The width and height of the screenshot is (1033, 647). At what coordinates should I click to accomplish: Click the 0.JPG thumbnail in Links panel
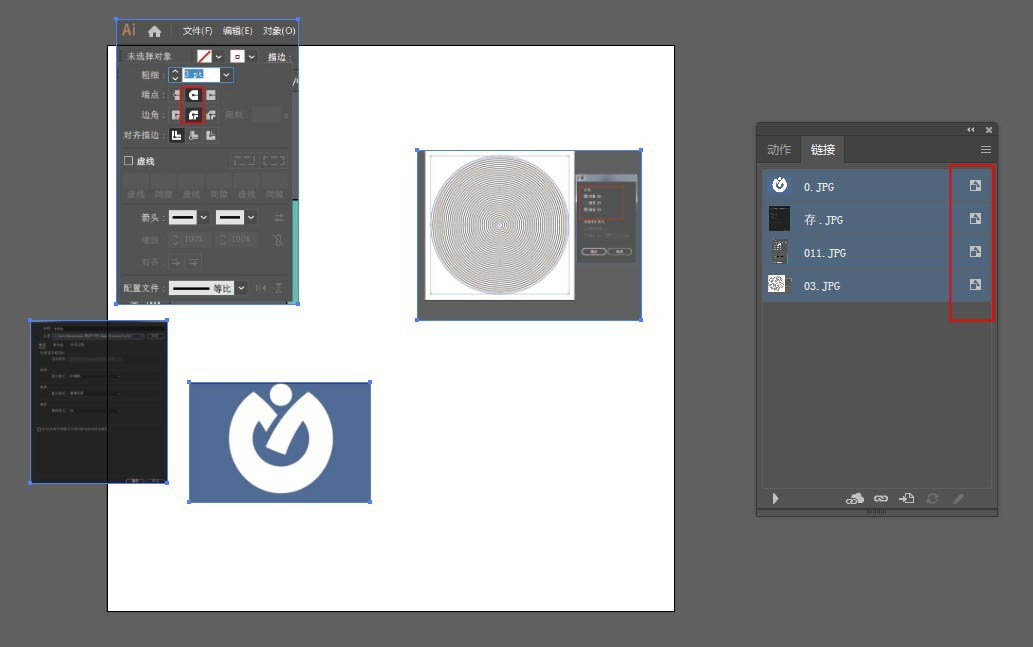click(x=779, y=185)
